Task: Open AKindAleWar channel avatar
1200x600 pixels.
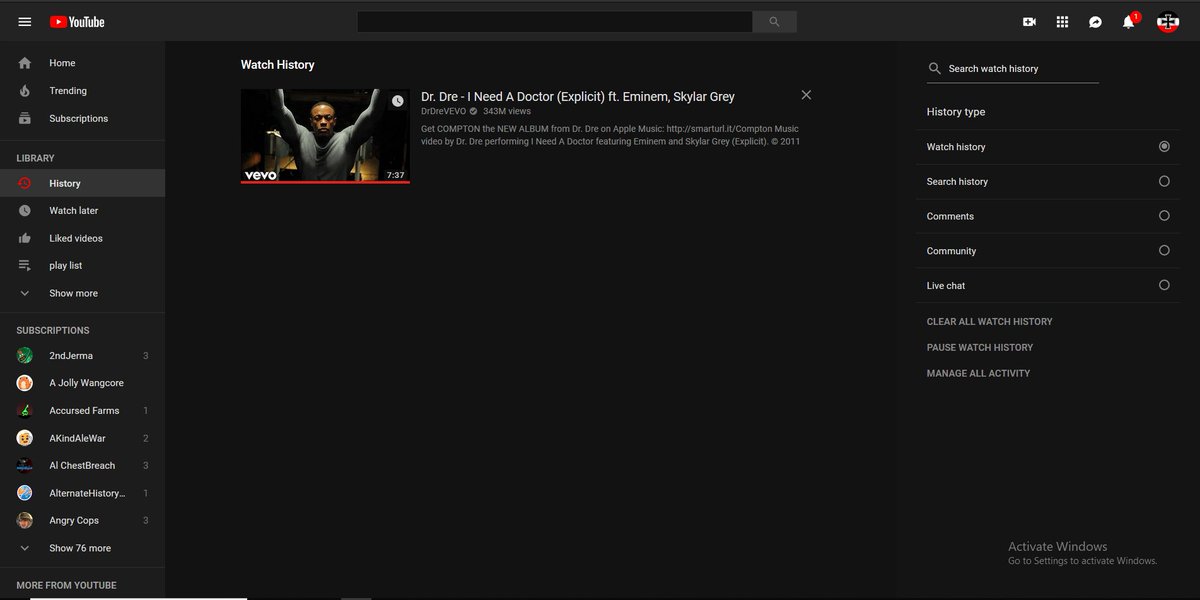Action: point(25,438)
